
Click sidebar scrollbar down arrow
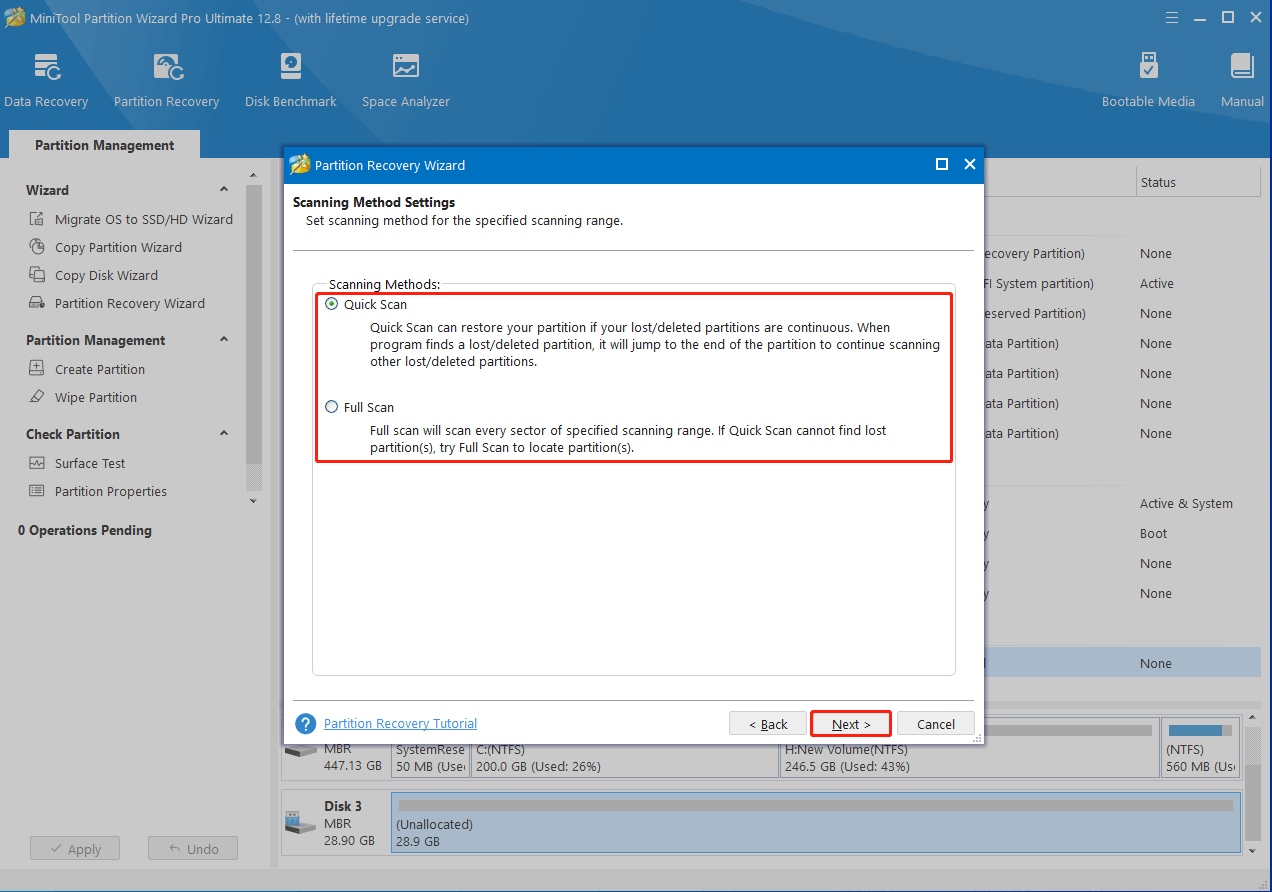coord(253,500)
